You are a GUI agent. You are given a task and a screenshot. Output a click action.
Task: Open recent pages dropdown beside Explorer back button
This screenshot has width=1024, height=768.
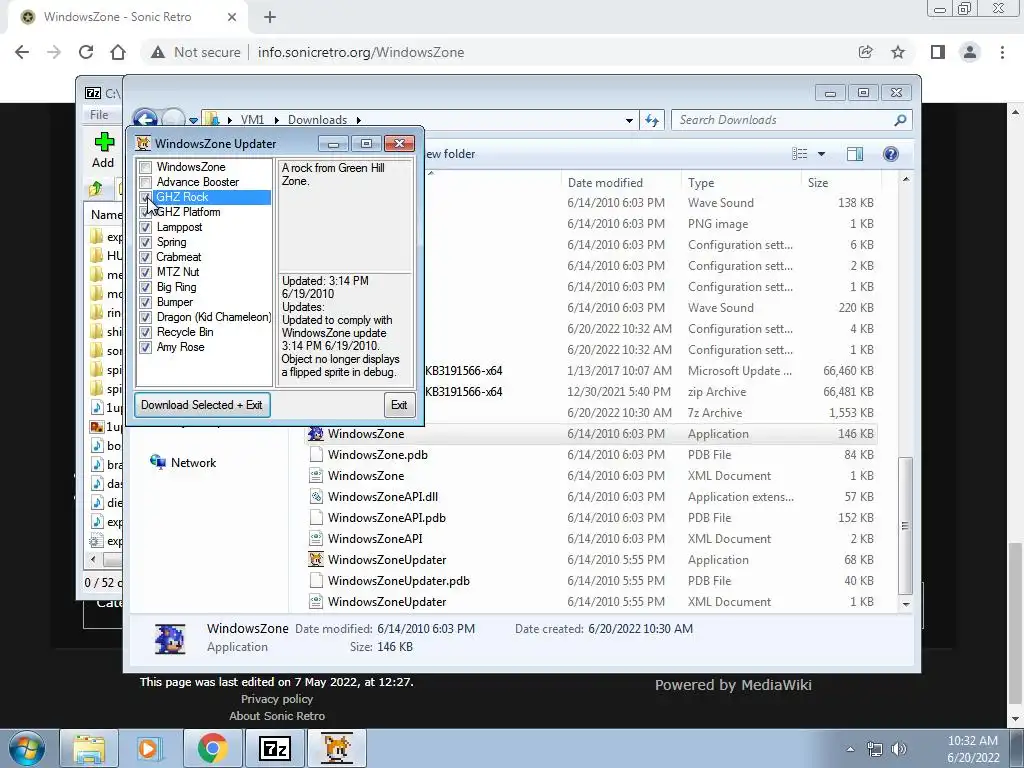[x=193, y=121]
